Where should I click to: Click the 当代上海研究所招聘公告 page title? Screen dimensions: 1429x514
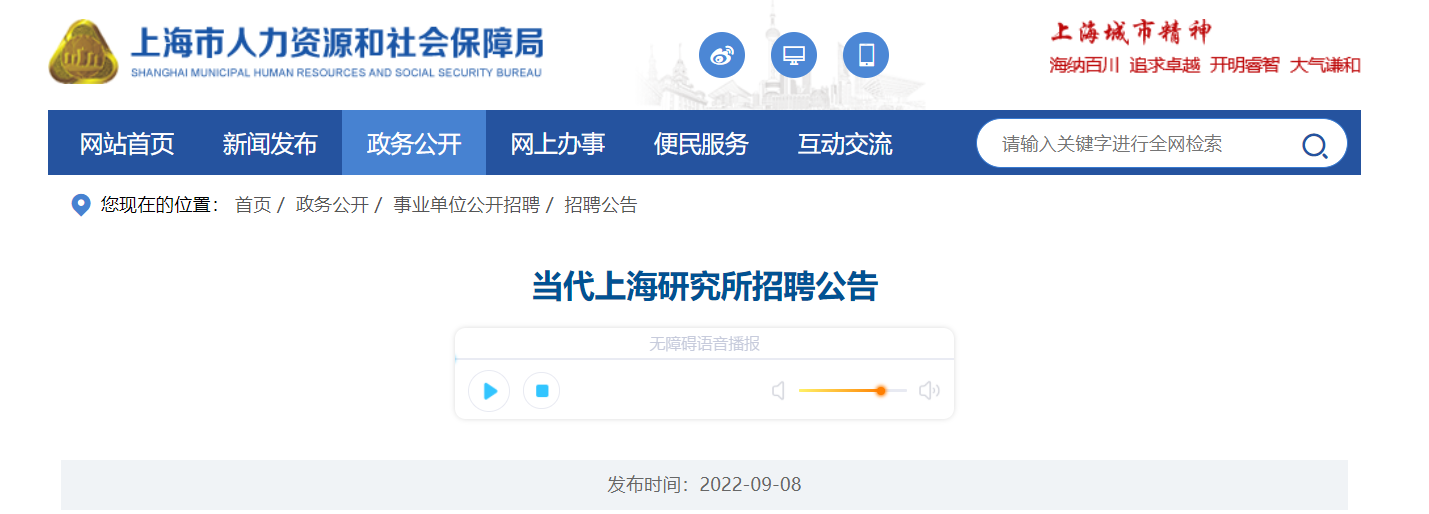click(x=704, y=287)
